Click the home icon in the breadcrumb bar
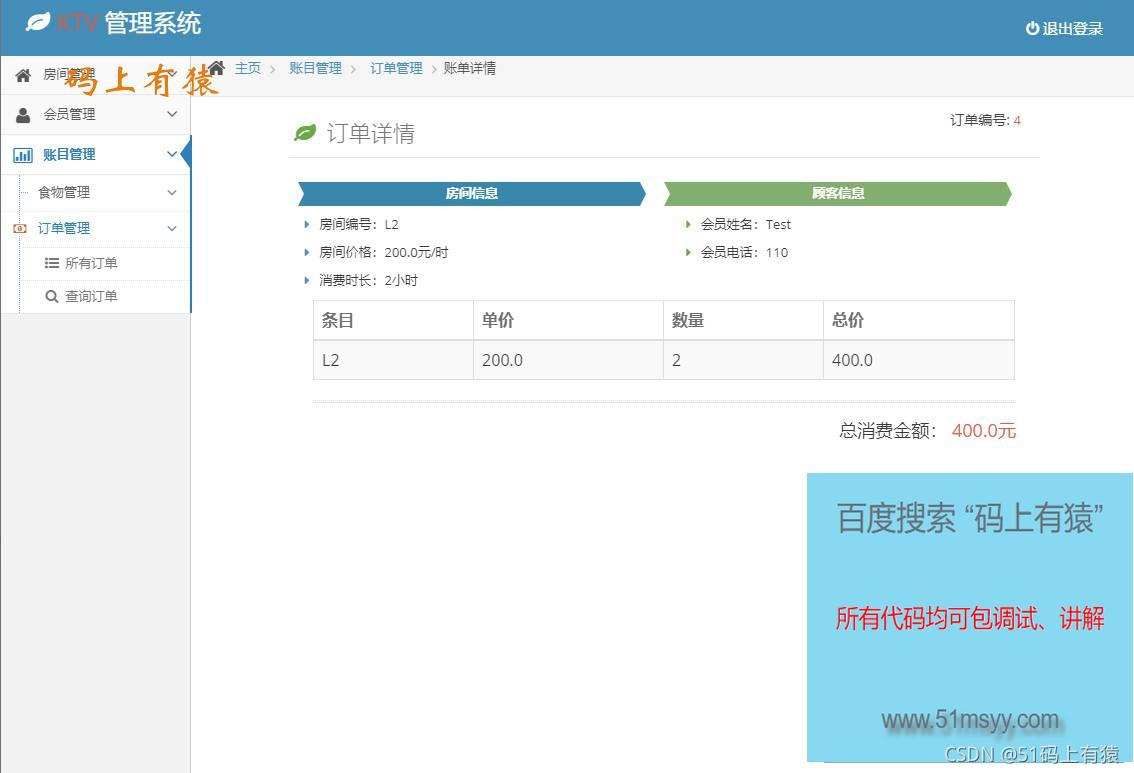This screenshot has width=1134, height=773. click(217, 66)
